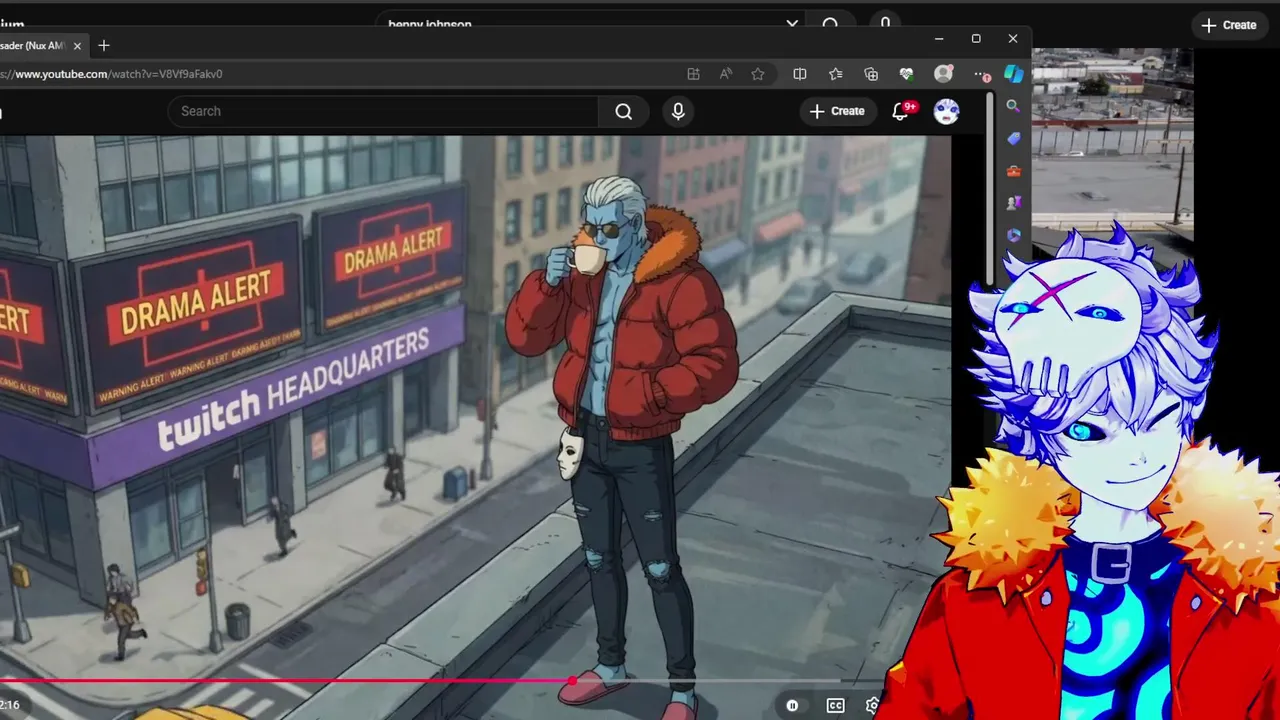The height and width of the screenshot is (720, 1280).
Task: Open the Edge sidebar search icon
Action: point(1013,106)
